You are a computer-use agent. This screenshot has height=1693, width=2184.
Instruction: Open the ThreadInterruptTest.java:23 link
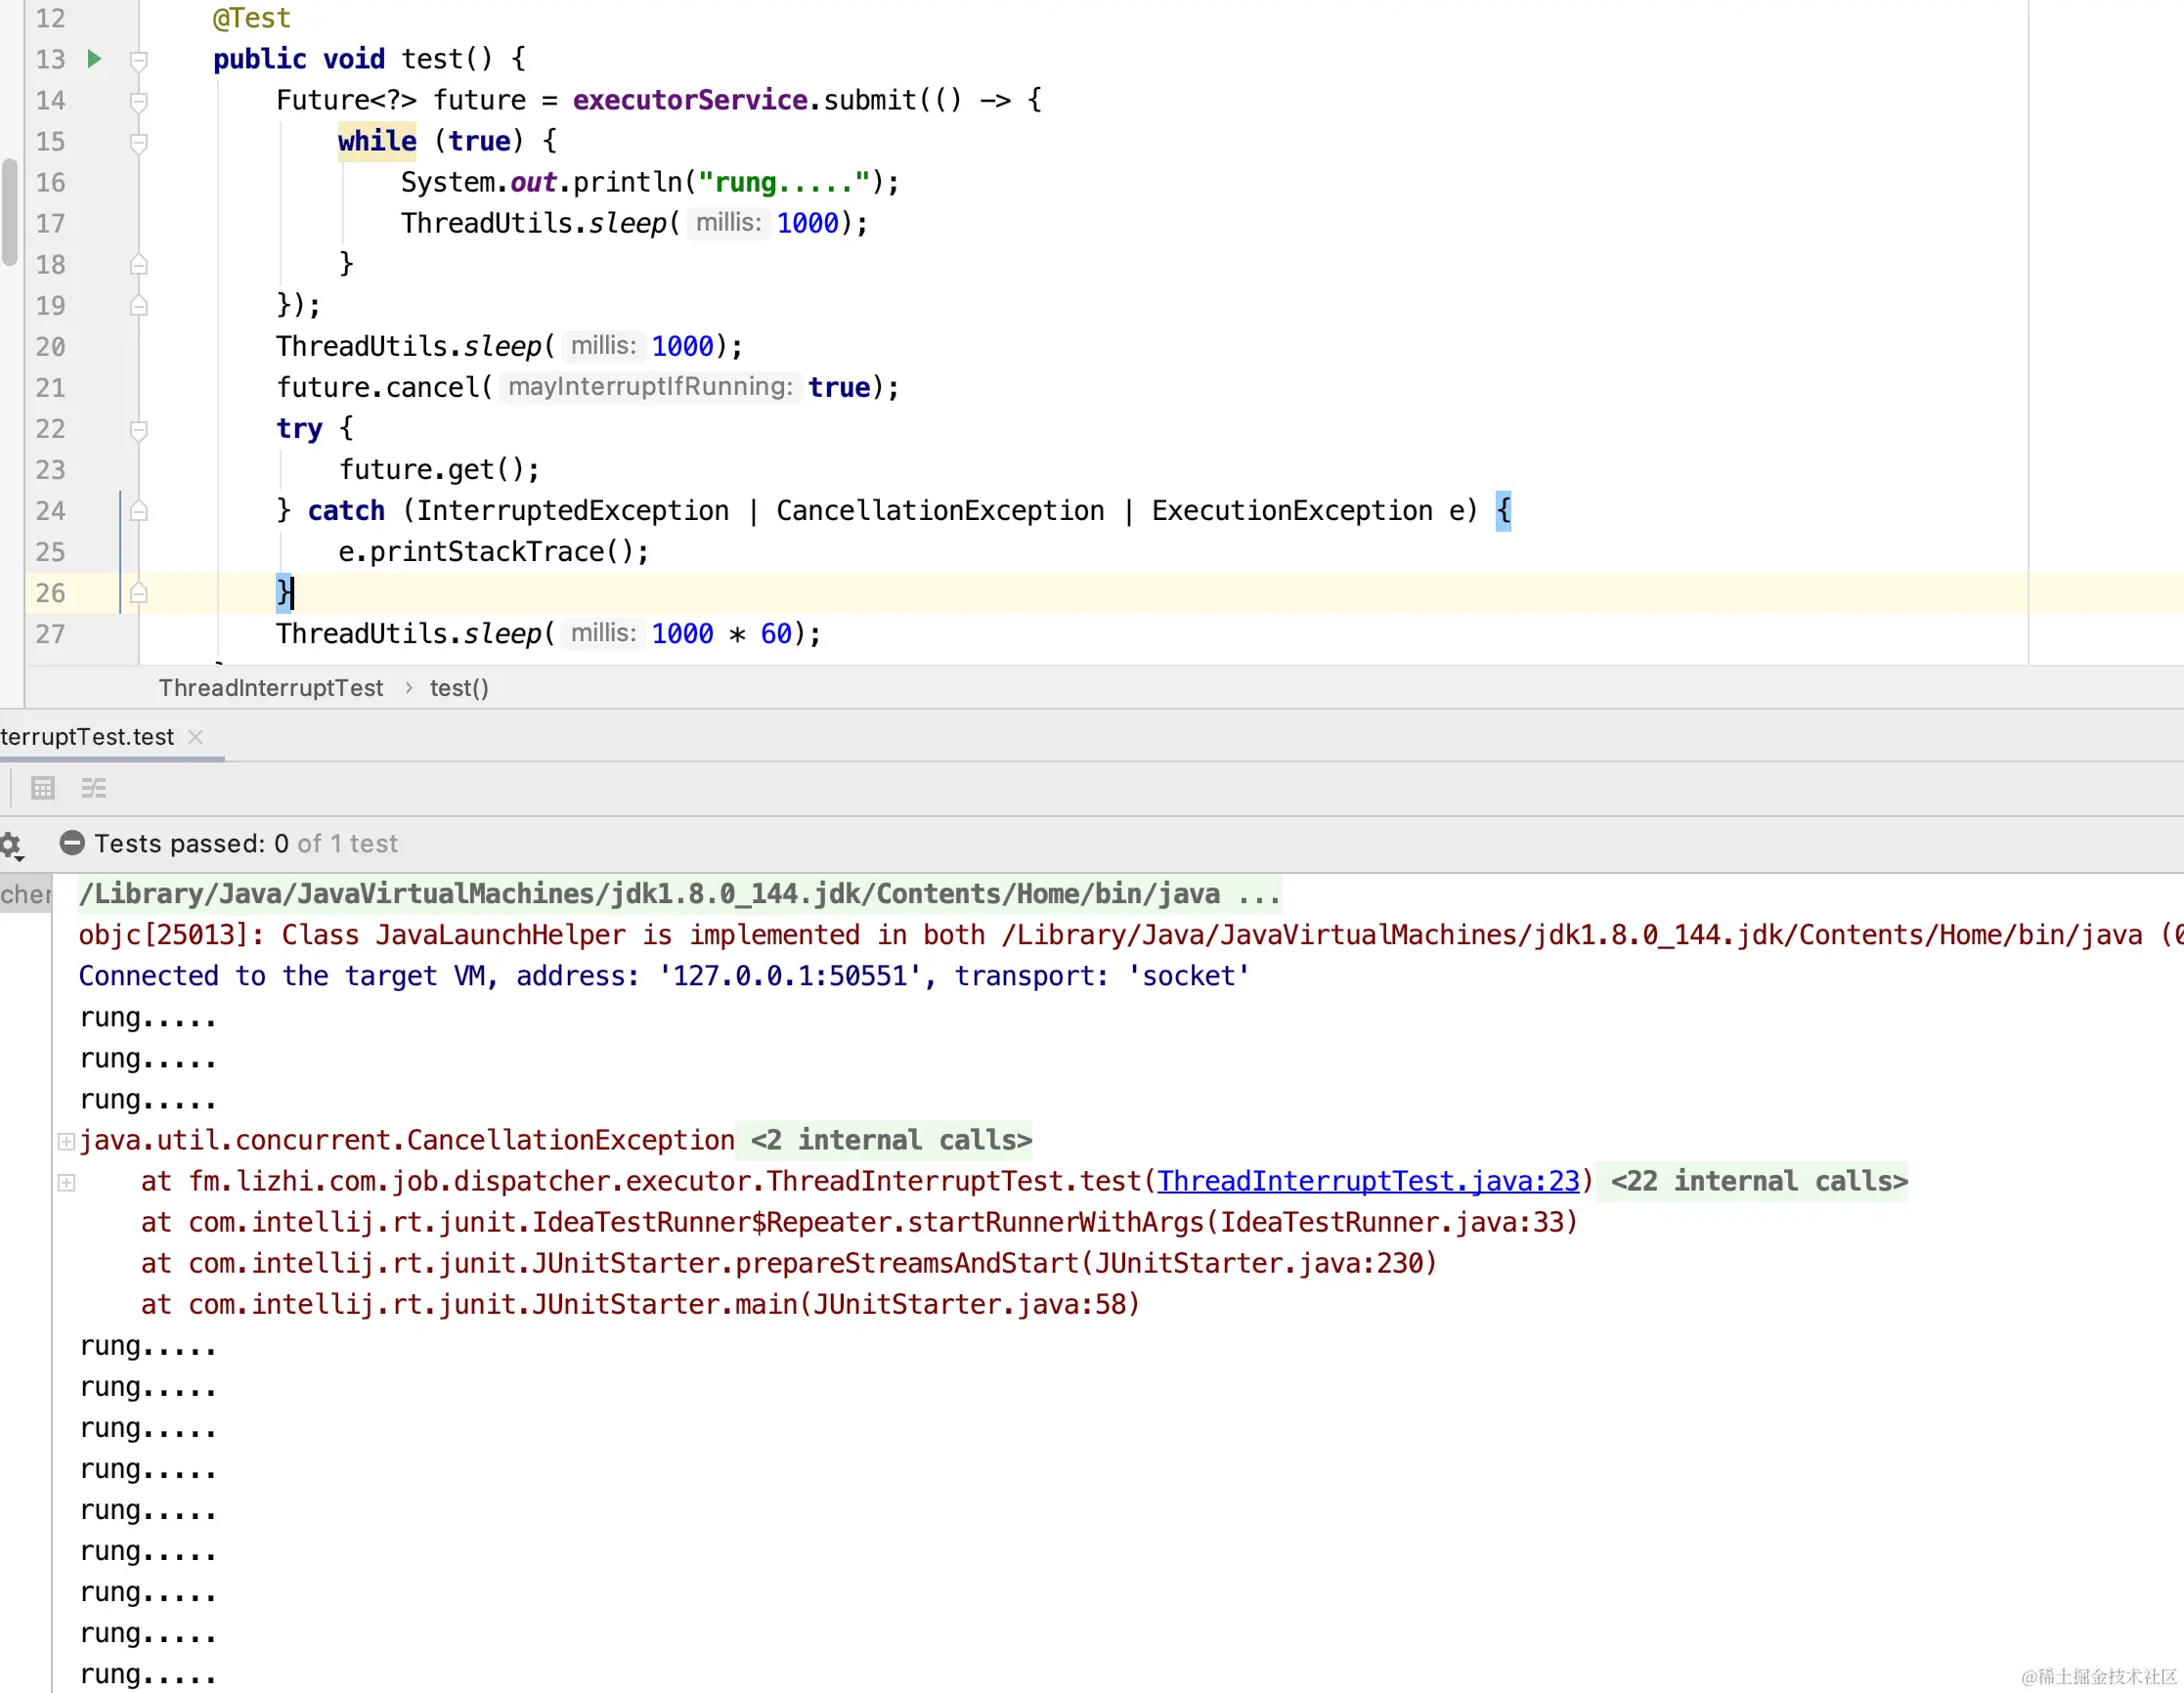(1368, 1181)
